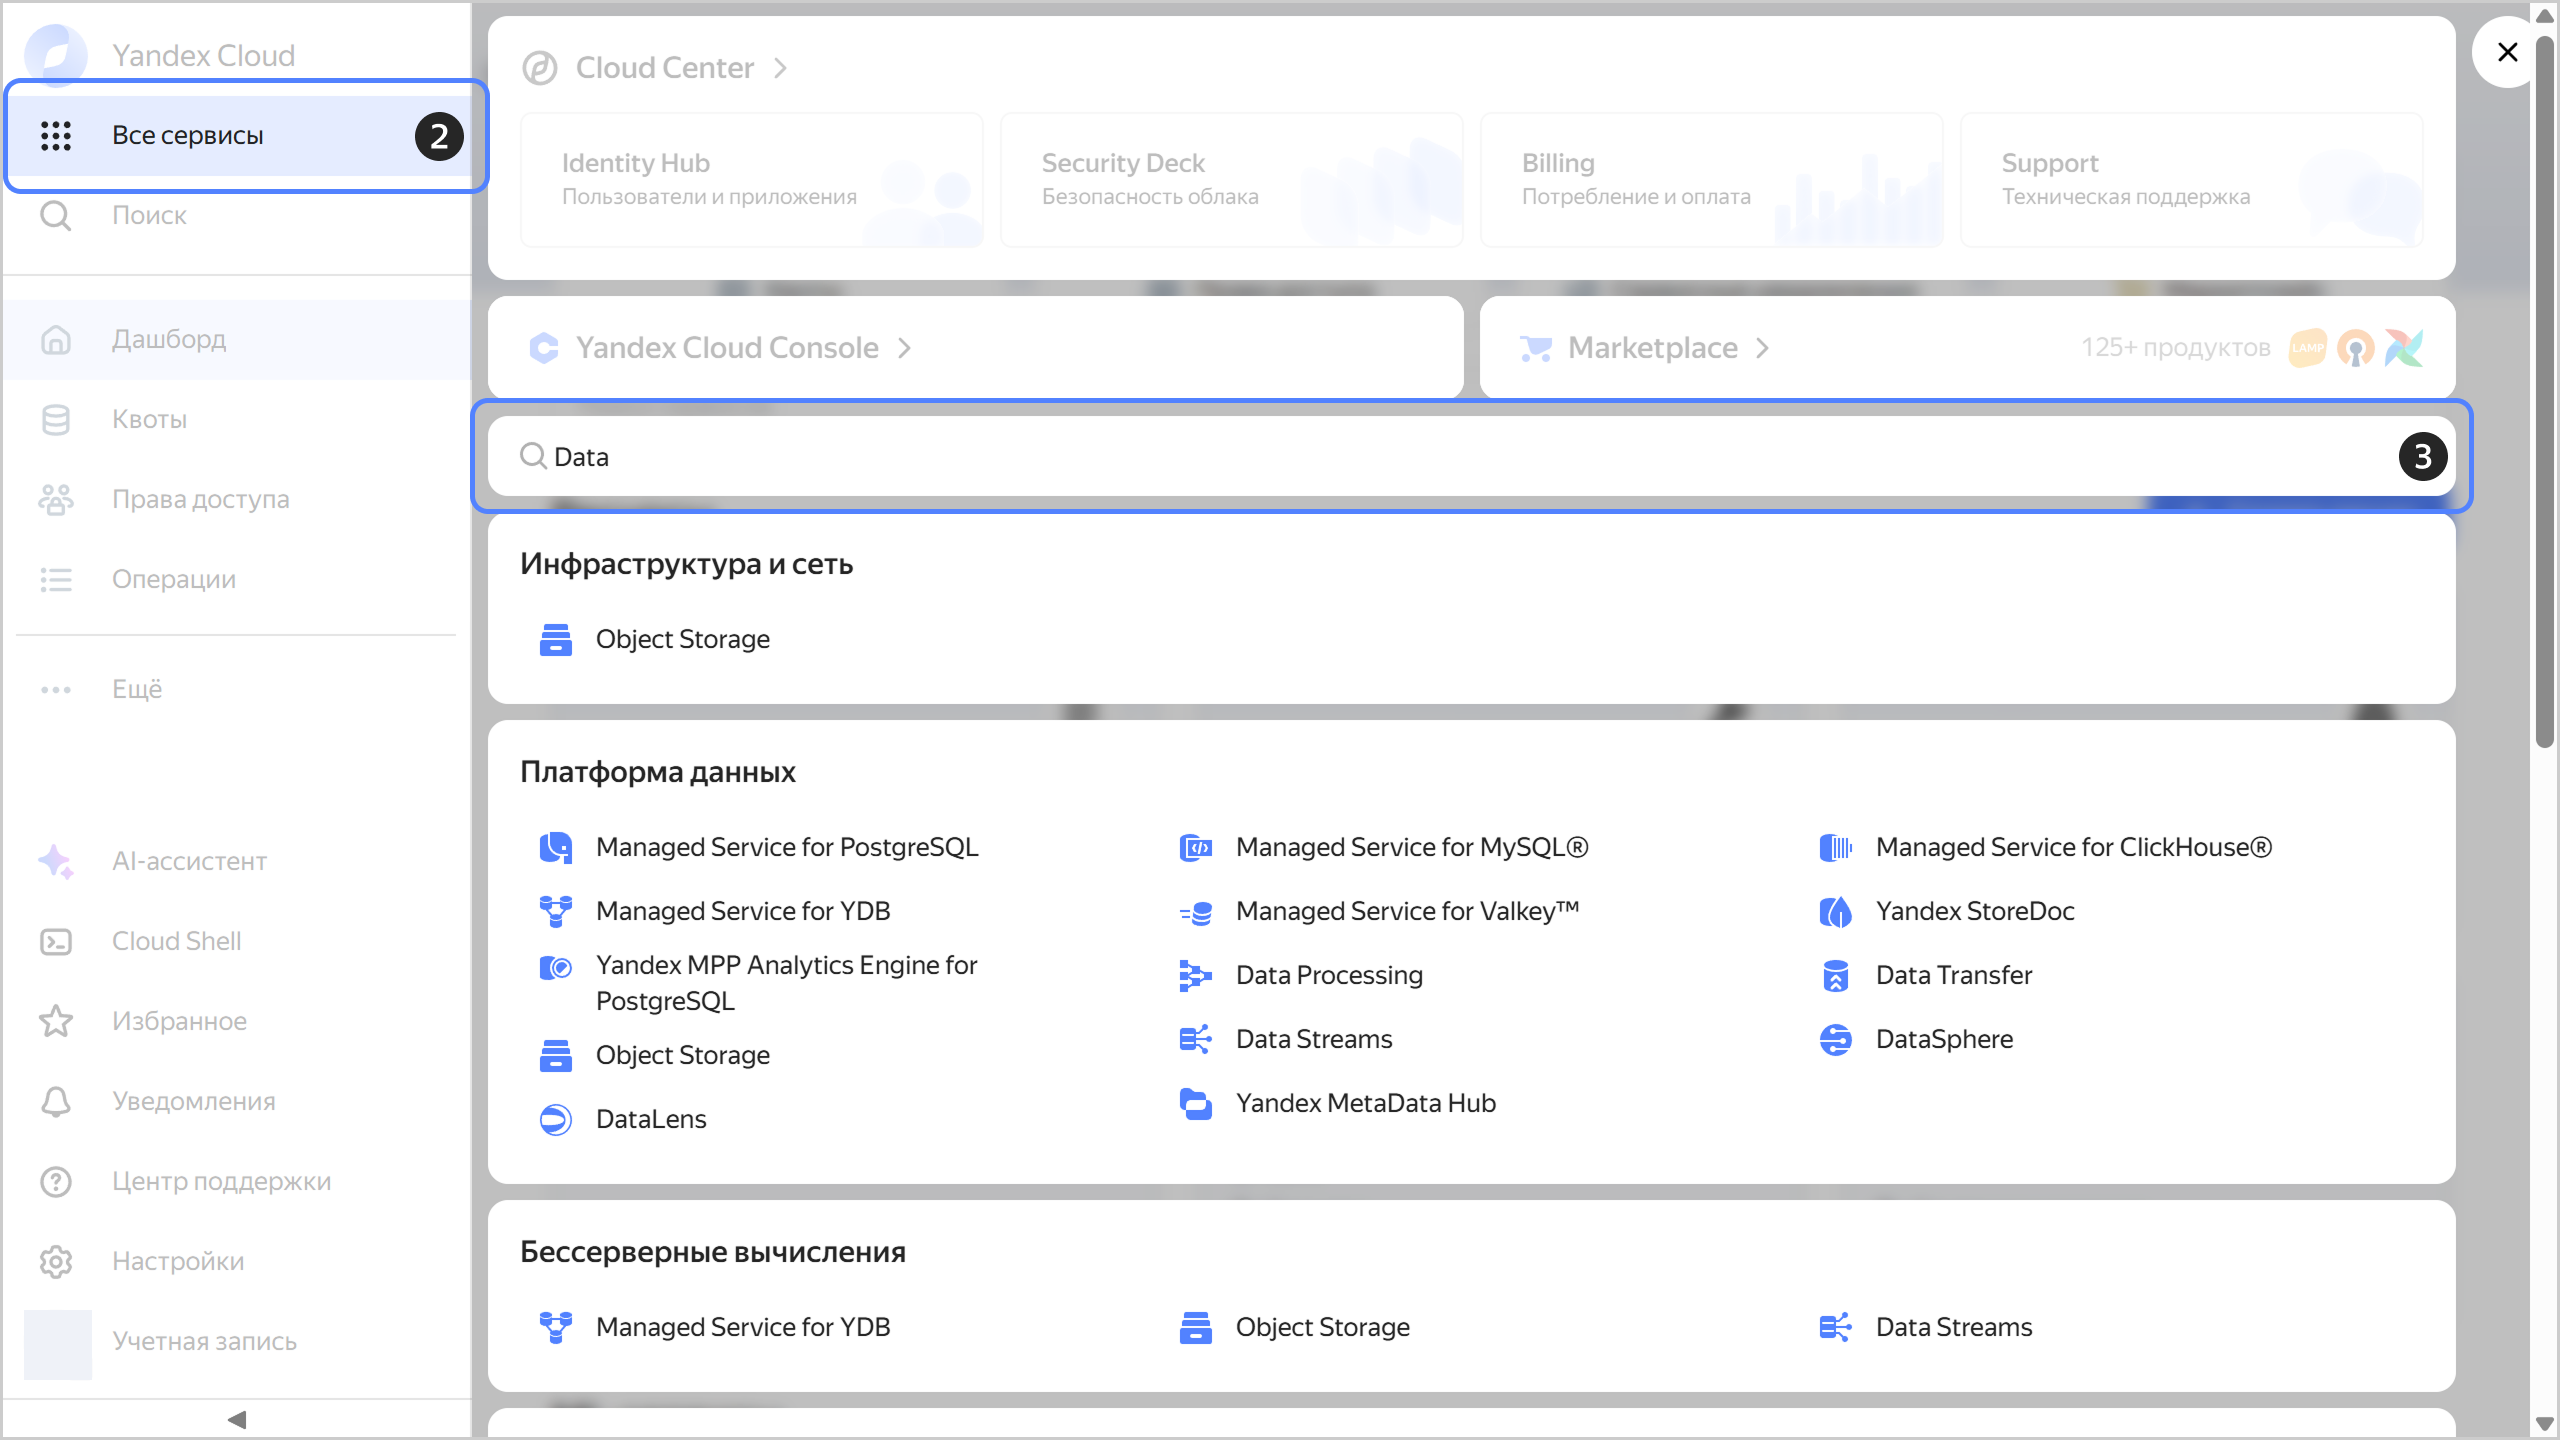Open Managed Service for PostgreSQL icon
The image size is (2560, 1440).
coord(555,847)
